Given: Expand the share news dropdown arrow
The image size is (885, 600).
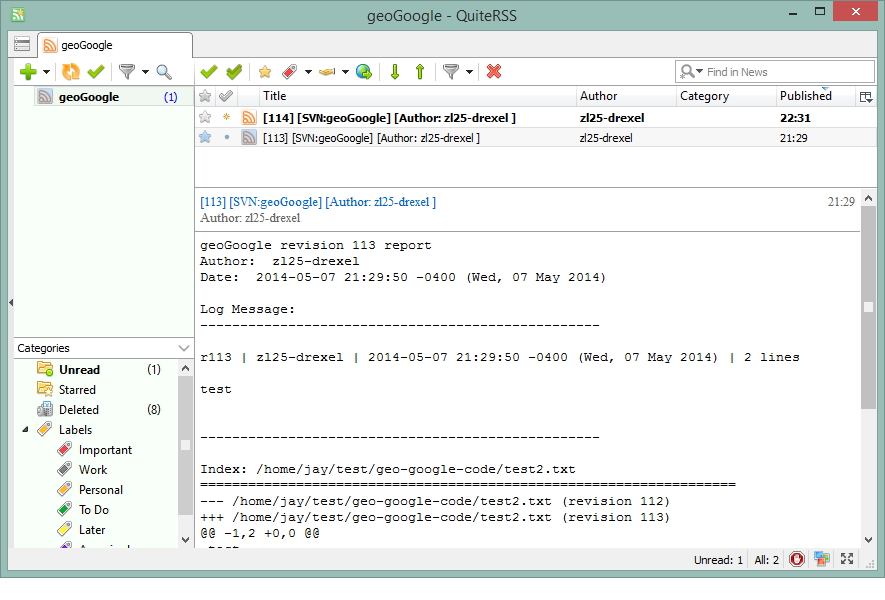Looking at the screenshot, I should 345,72.
